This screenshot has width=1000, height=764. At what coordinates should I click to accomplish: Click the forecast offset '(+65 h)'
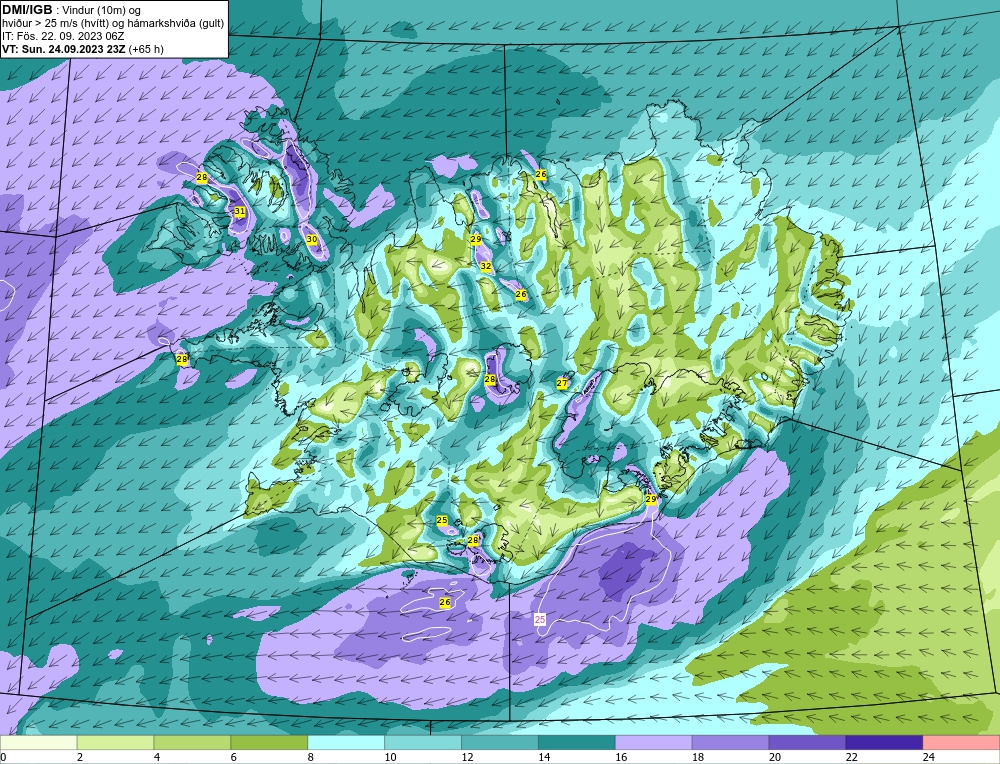(x=147, y=49)
